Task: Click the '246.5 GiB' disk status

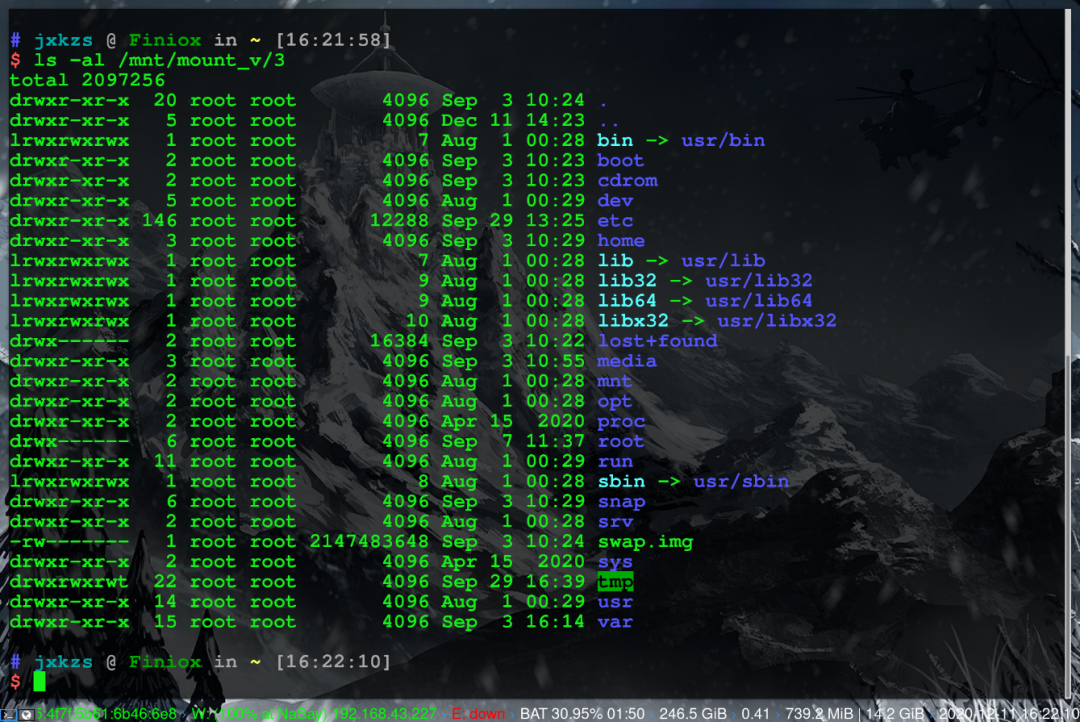Action: click(x=693, y=714)
